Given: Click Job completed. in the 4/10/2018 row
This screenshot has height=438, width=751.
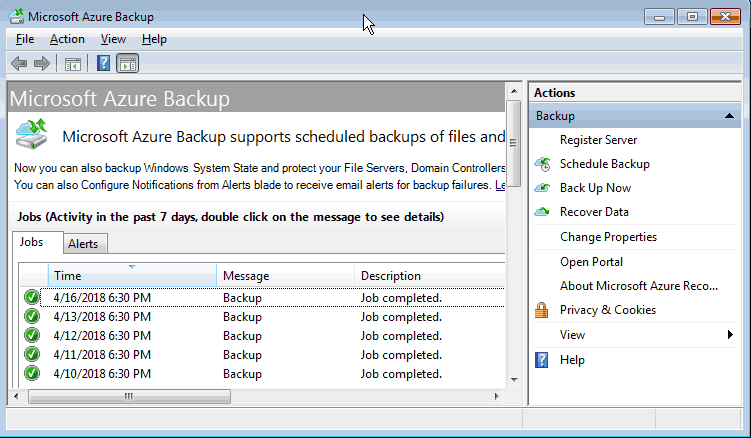Looking at the screenshot, I should [x=401, y=373].
